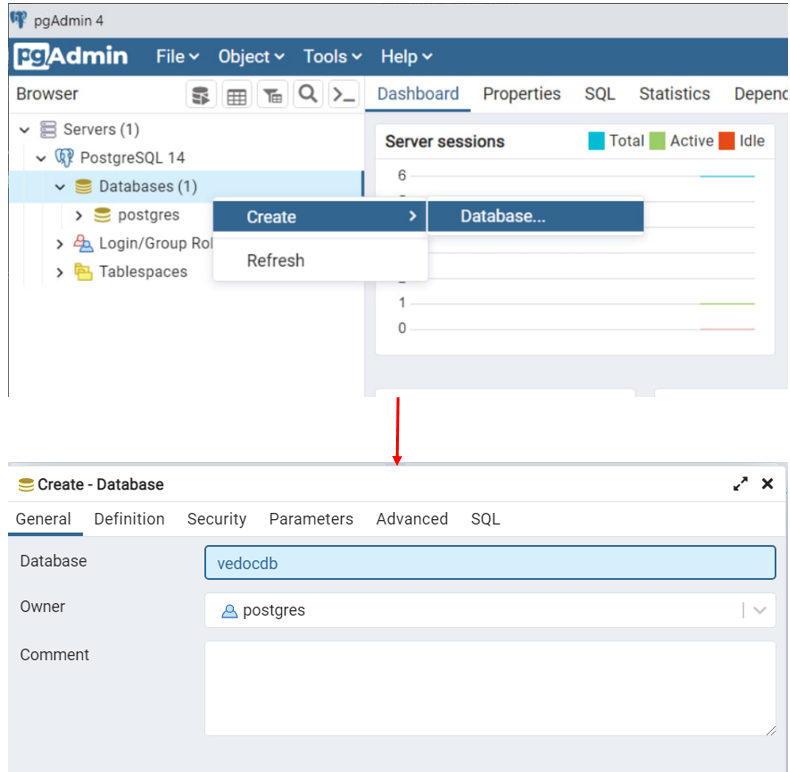Open the Tools menu
This screenshot has width=790, height=772.
click(x=332, y=57)
